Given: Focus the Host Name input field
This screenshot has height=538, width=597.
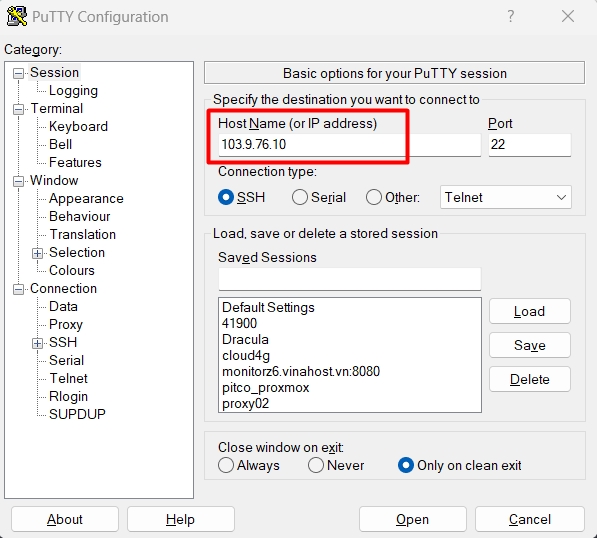Looking at the screenshot, I should [x=349, y=145].
